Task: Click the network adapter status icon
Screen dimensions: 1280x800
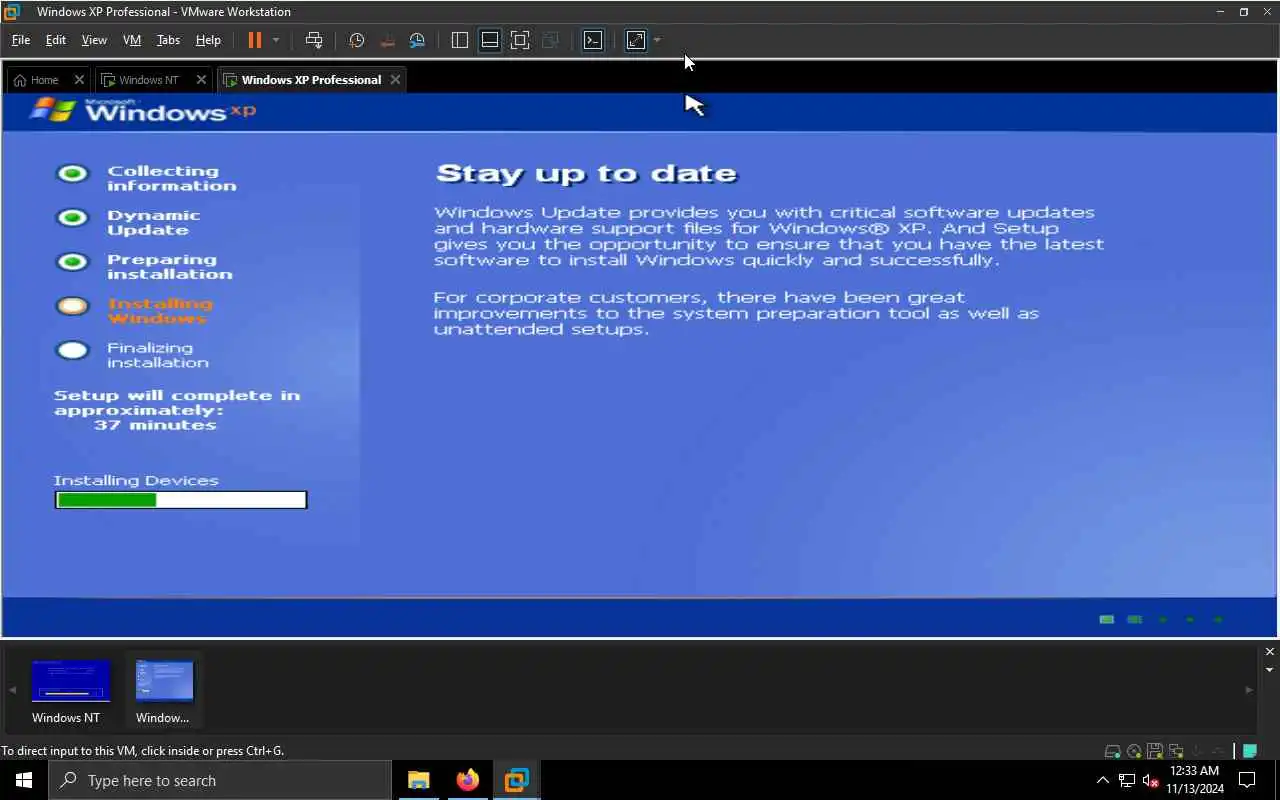Action: pyautogui.click(x=1176, y=751)
